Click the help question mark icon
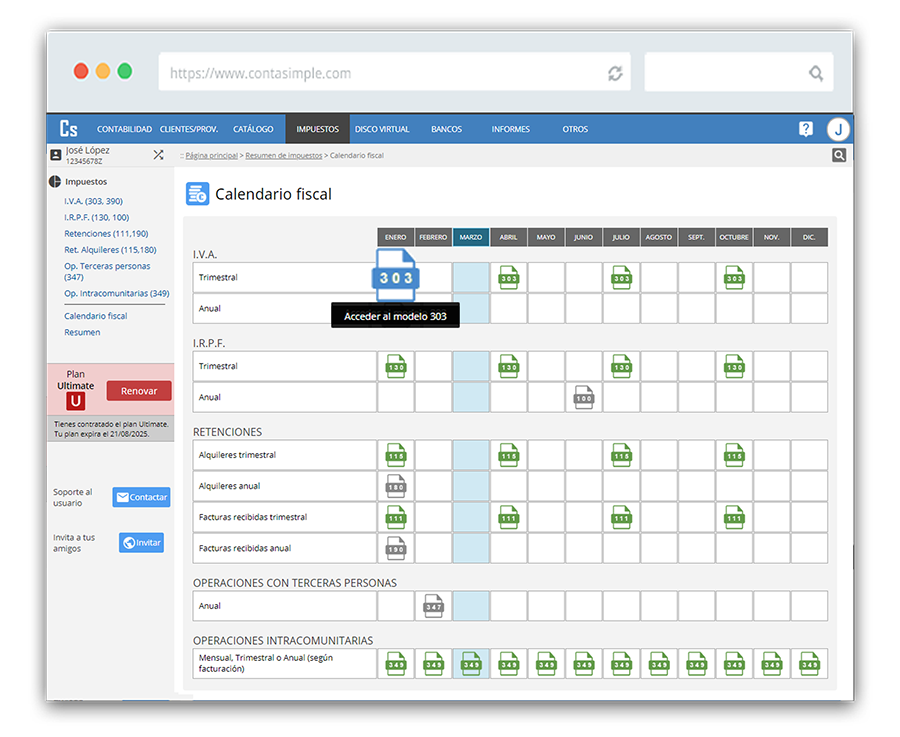The image size is (900, 737). pyautogui.click(x=806, y=129)
